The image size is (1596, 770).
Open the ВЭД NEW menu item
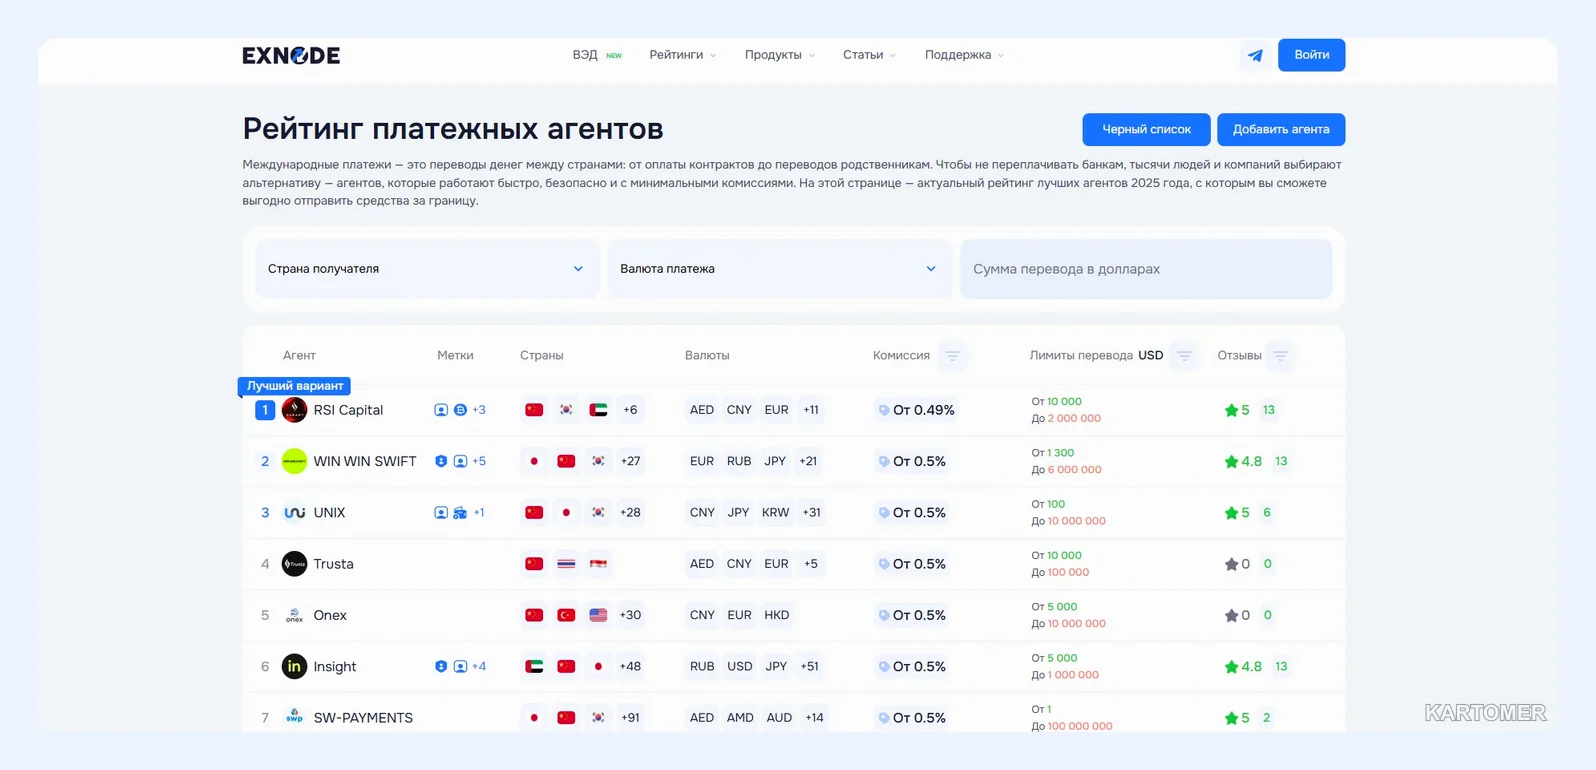tap(597, 55)
